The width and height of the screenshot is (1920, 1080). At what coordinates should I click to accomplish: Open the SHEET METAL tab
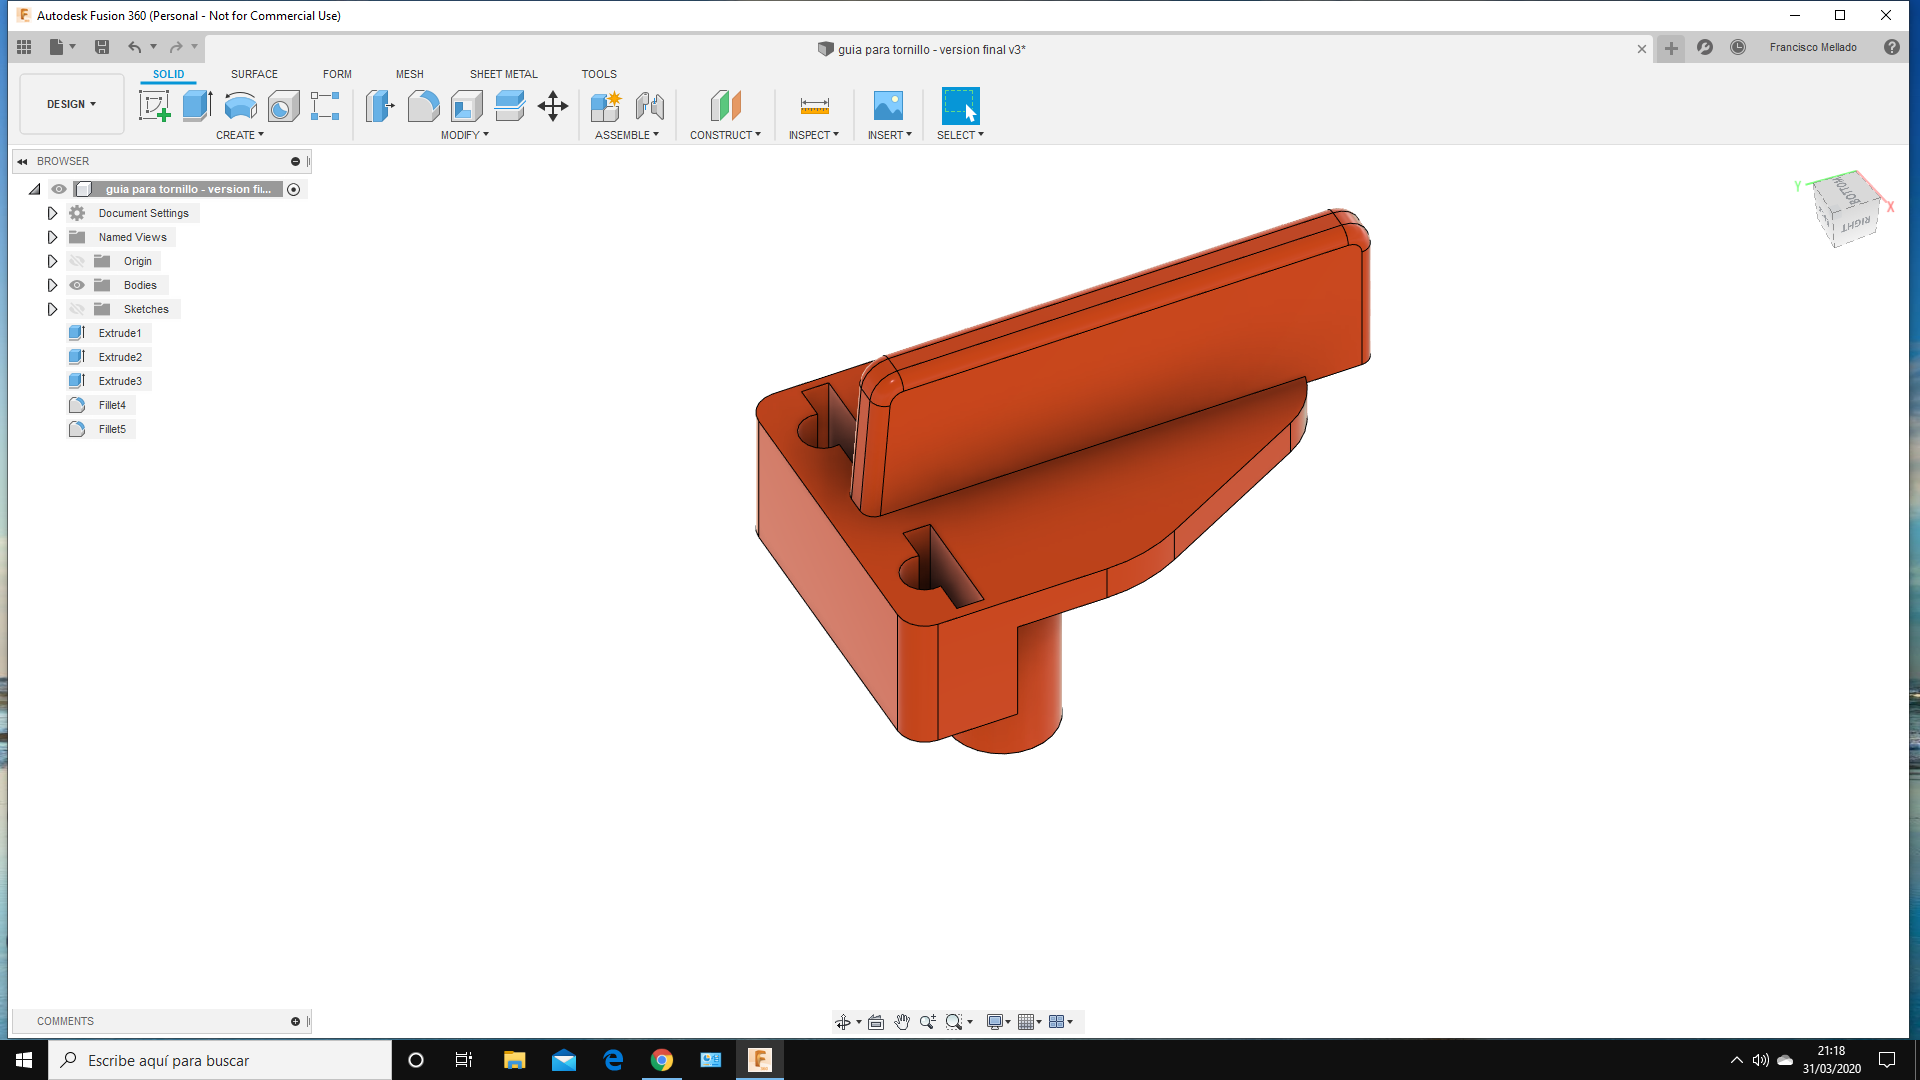[x=503, y=74]
